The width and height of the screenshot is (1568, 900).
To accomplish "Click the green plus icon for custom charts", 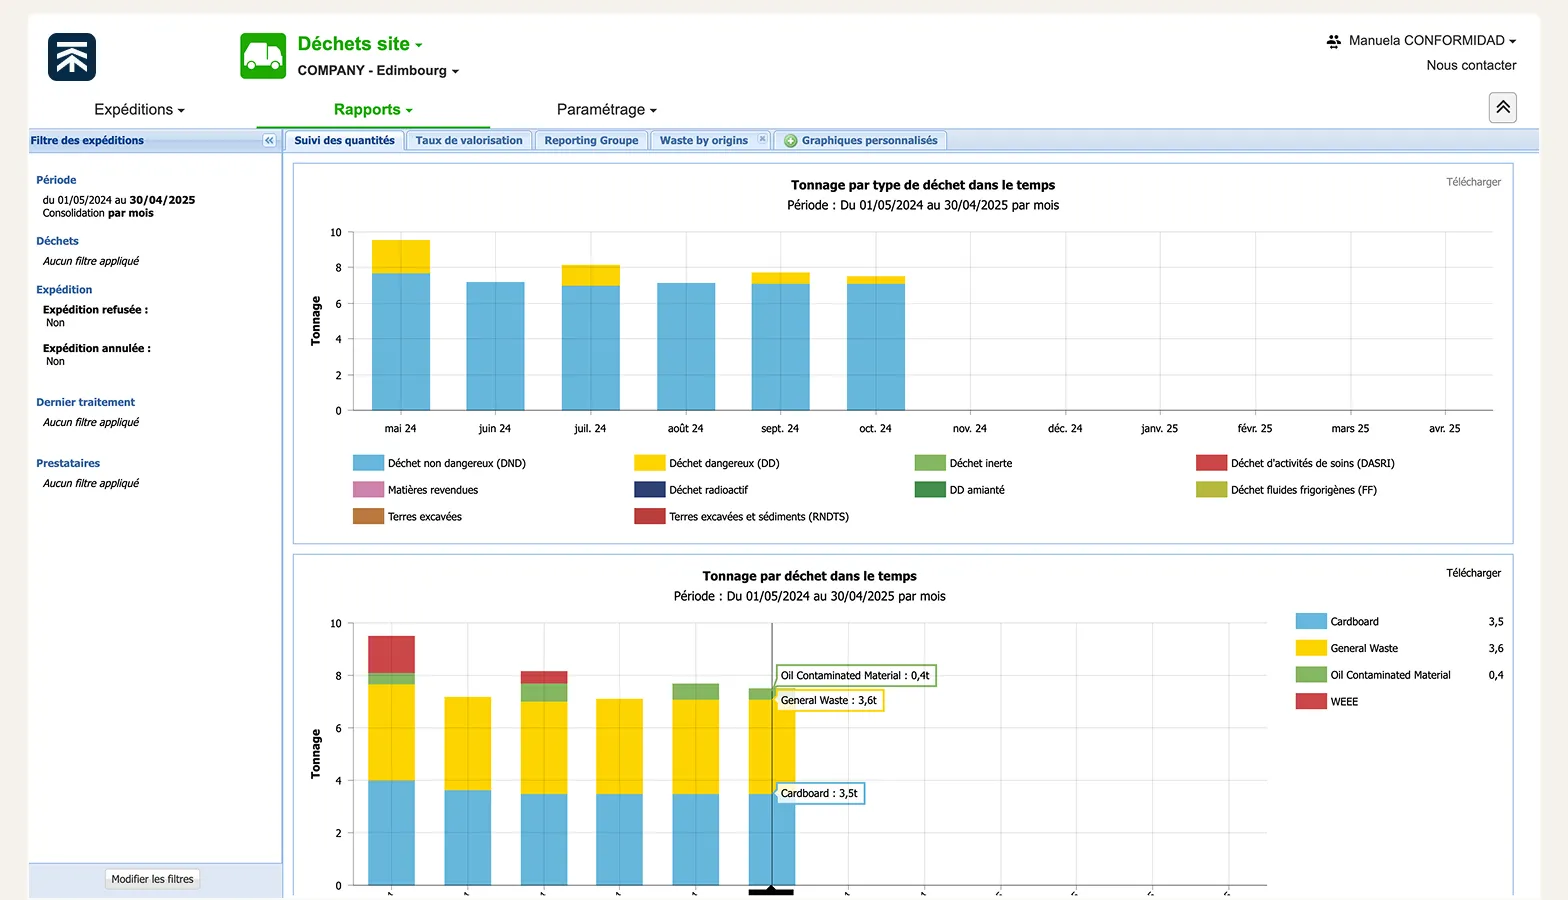I will [x=791, y=141].
